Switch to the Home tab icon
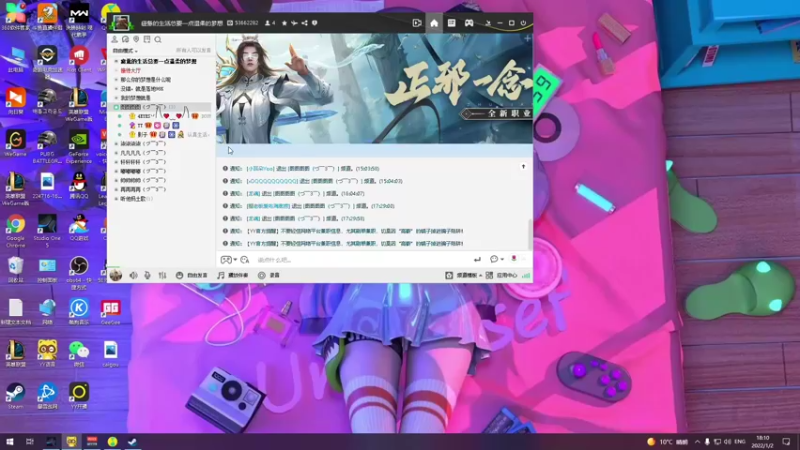This screenshot has width=800, height=450. pyautogui.click(x=434, y=23)
